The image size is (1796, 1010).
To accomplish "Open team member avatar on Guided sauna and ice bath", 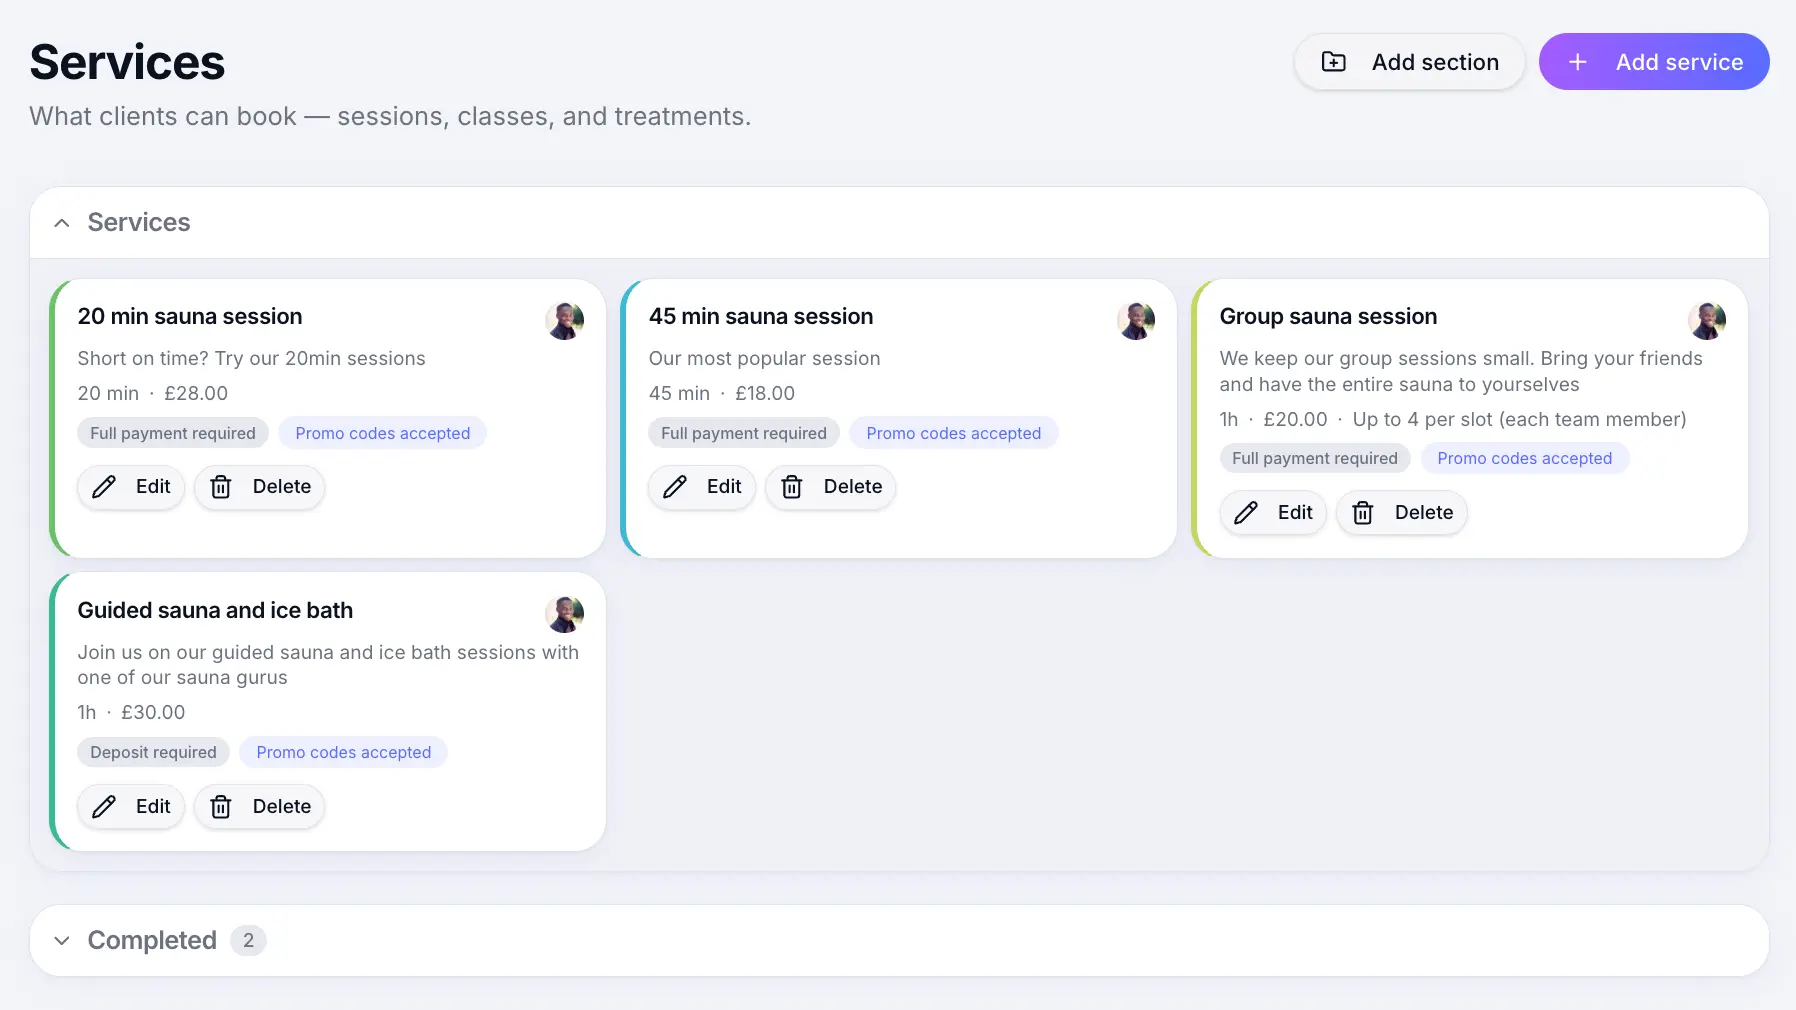I will click(565, 614).
